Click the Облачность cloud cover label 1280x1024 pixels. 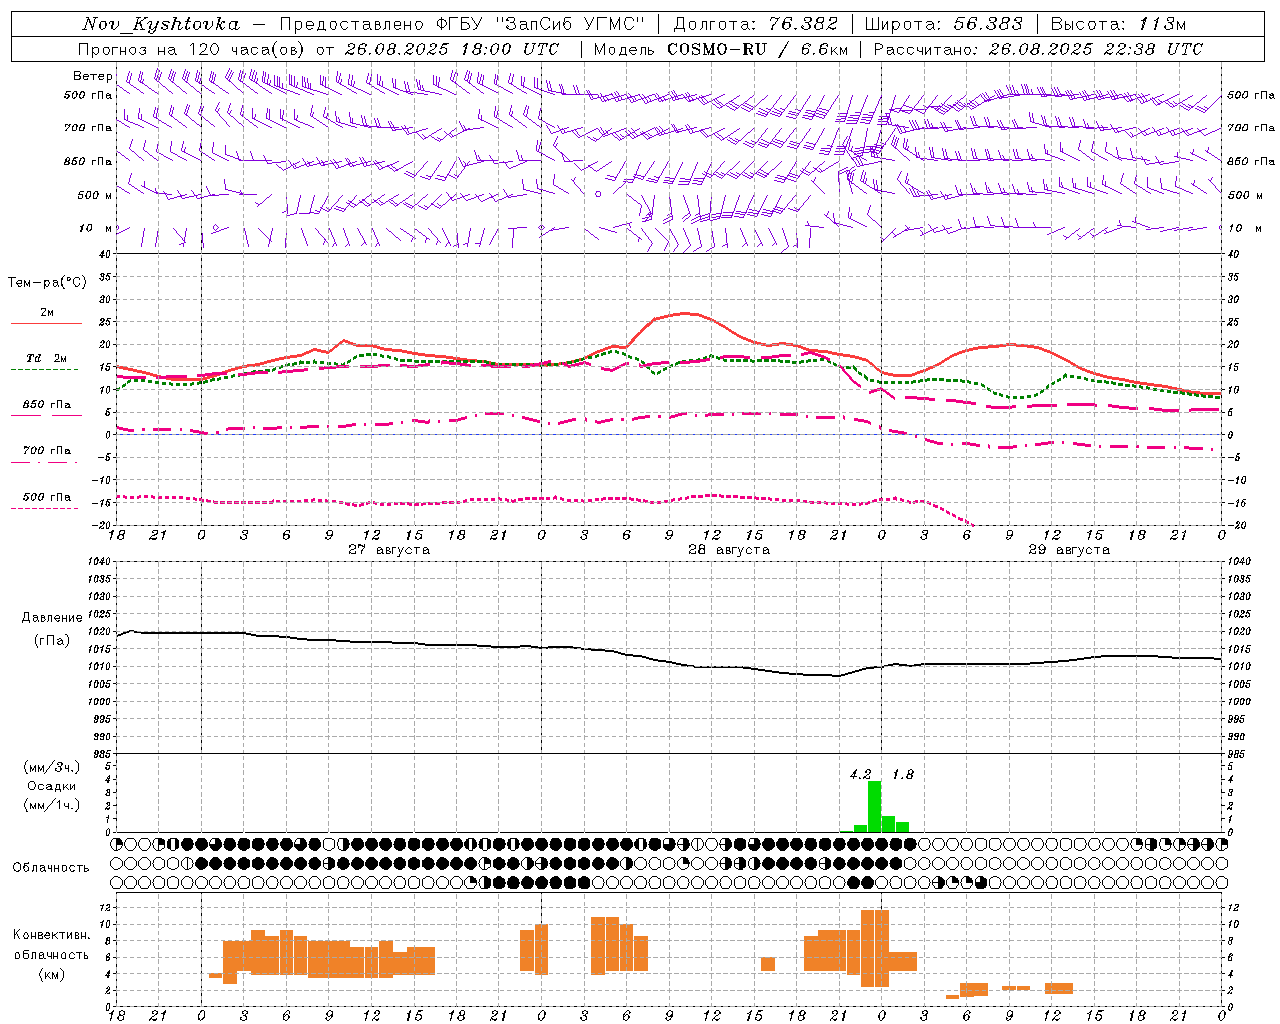point(51,867)
